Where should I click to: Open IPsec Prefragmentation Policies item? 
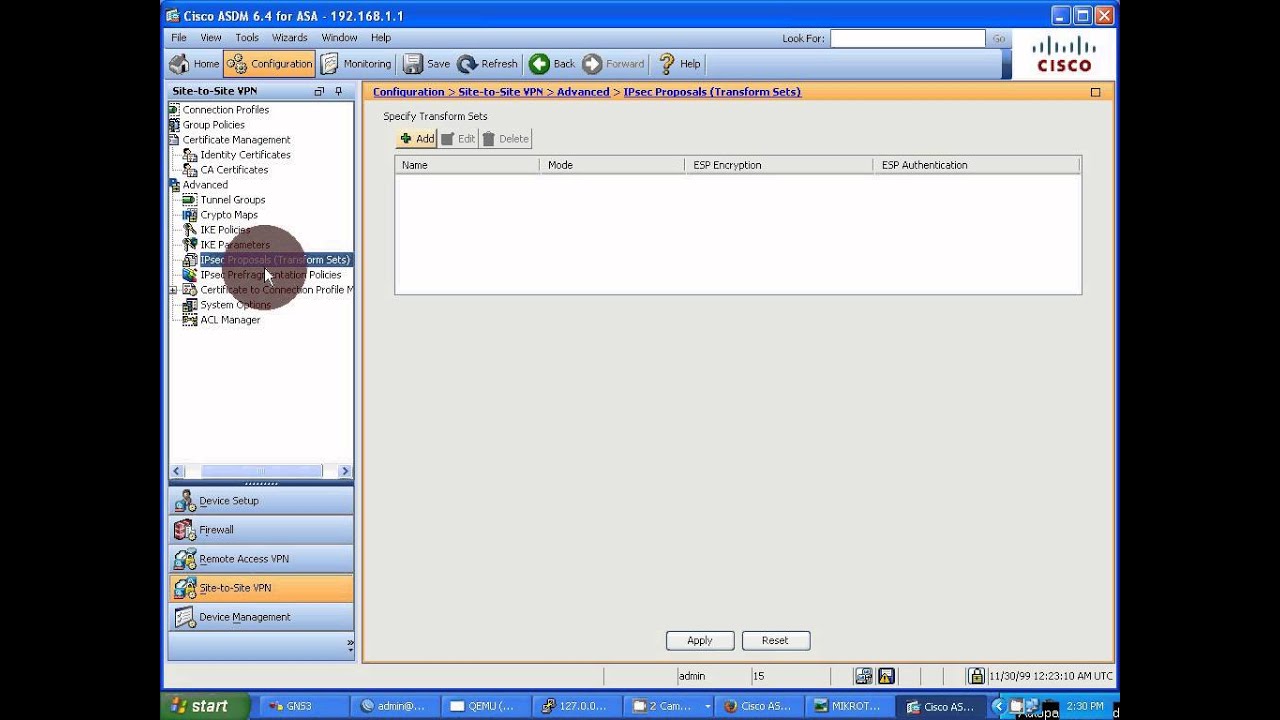click(x=271, y=275)
